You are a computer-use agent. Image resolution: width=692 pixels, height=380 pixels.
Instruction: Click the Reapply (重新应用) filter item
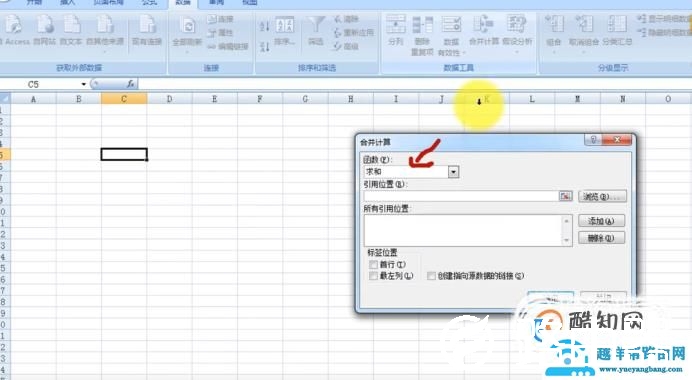pos(354,33)
